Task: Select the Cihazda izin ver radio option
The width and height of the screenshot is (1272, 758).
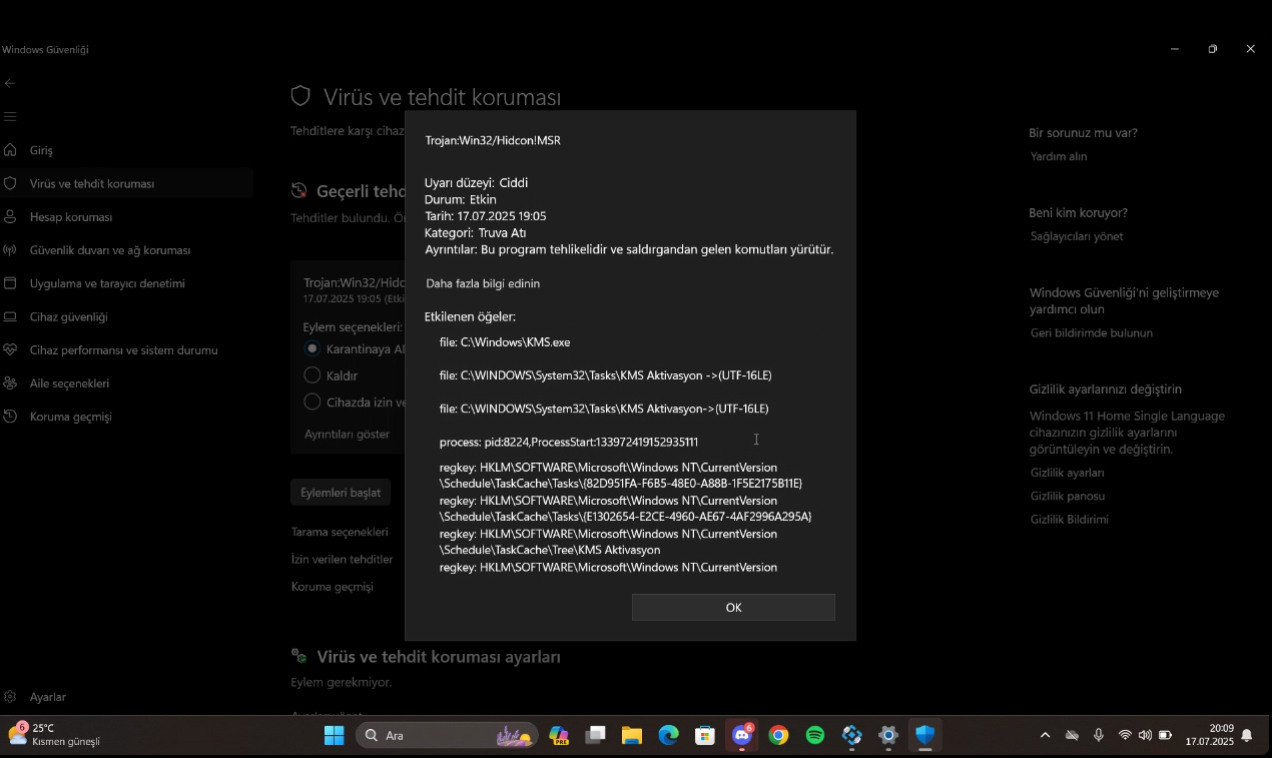Action: coord(312,402)
